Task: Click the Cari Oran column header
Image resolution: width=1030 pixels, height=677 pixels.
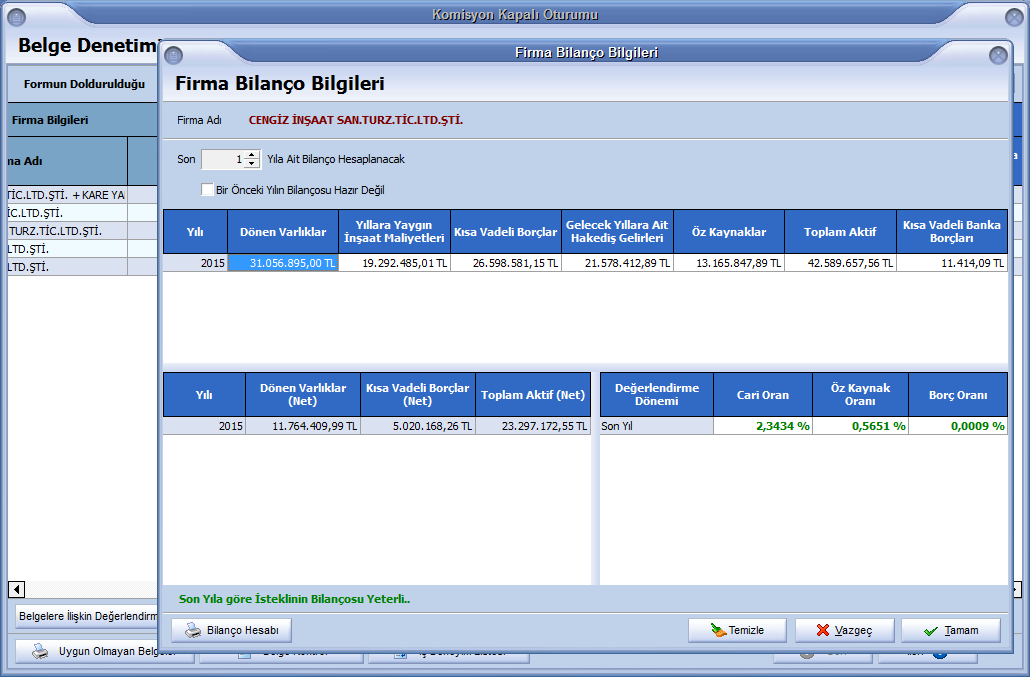Action: coord(762,395)
